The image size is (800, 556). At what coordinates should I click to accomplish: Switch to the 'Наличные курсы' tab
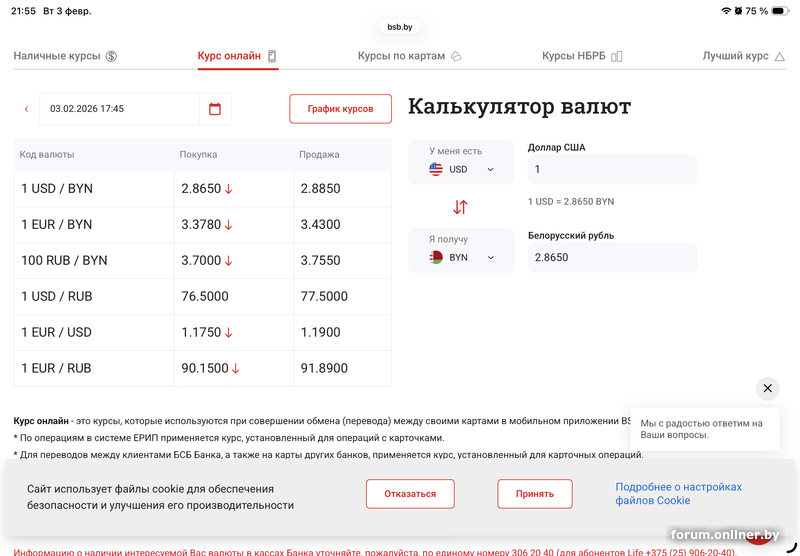(65, 56)
